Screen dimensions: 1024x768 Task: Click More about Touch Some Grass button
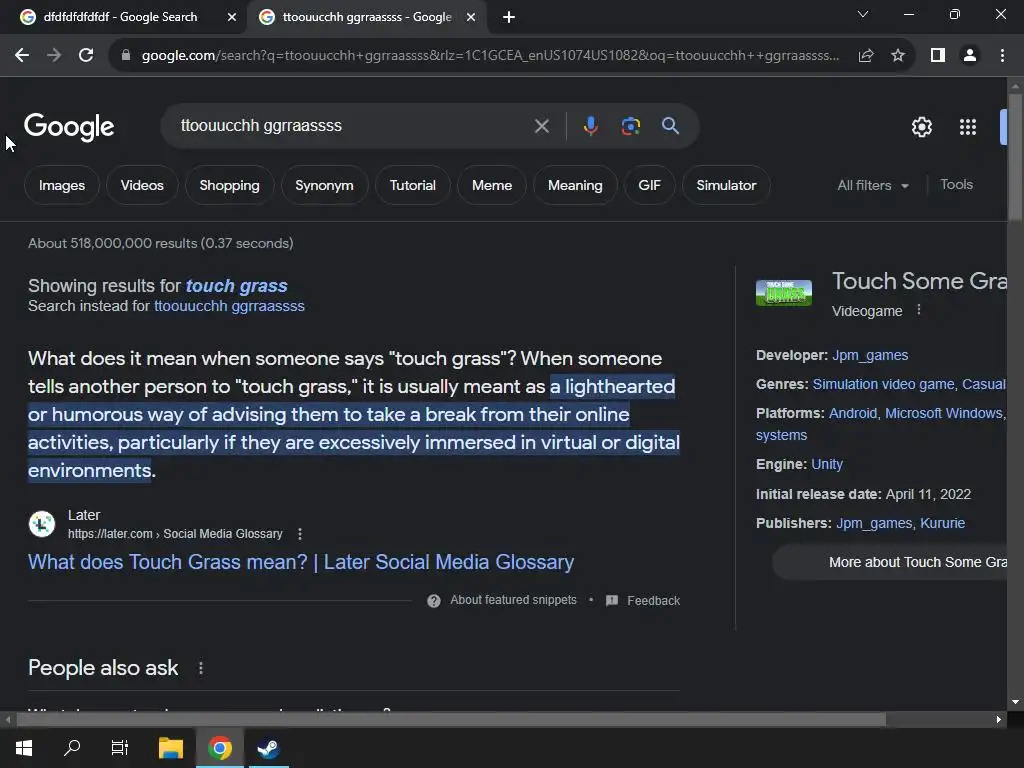890,562
